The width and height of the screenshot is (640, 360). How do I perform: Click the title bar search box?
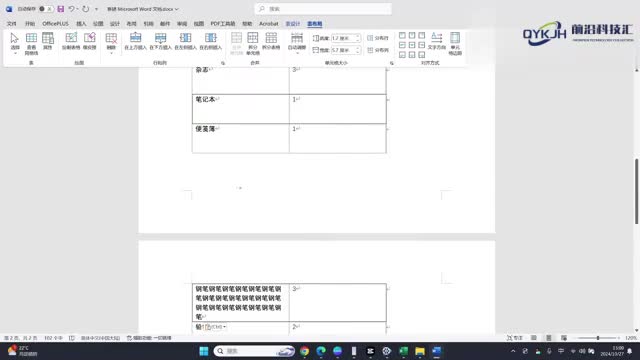[x=323, y=9]
